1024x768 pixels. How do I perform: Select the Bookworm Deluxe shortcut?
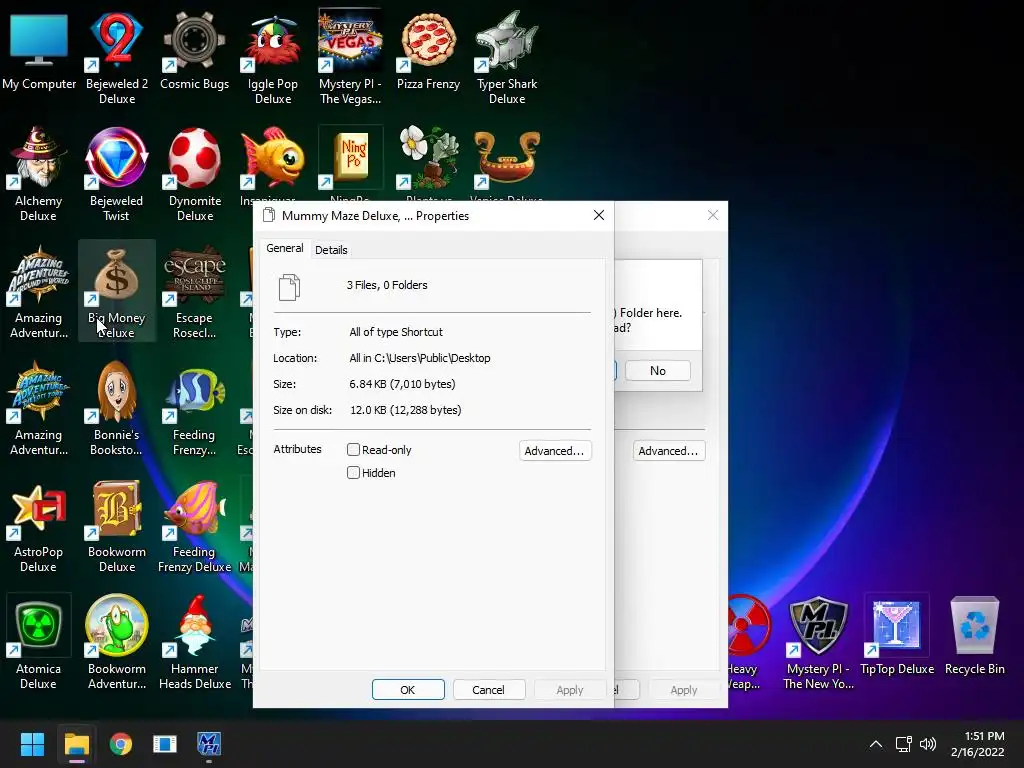click(117, 526)
